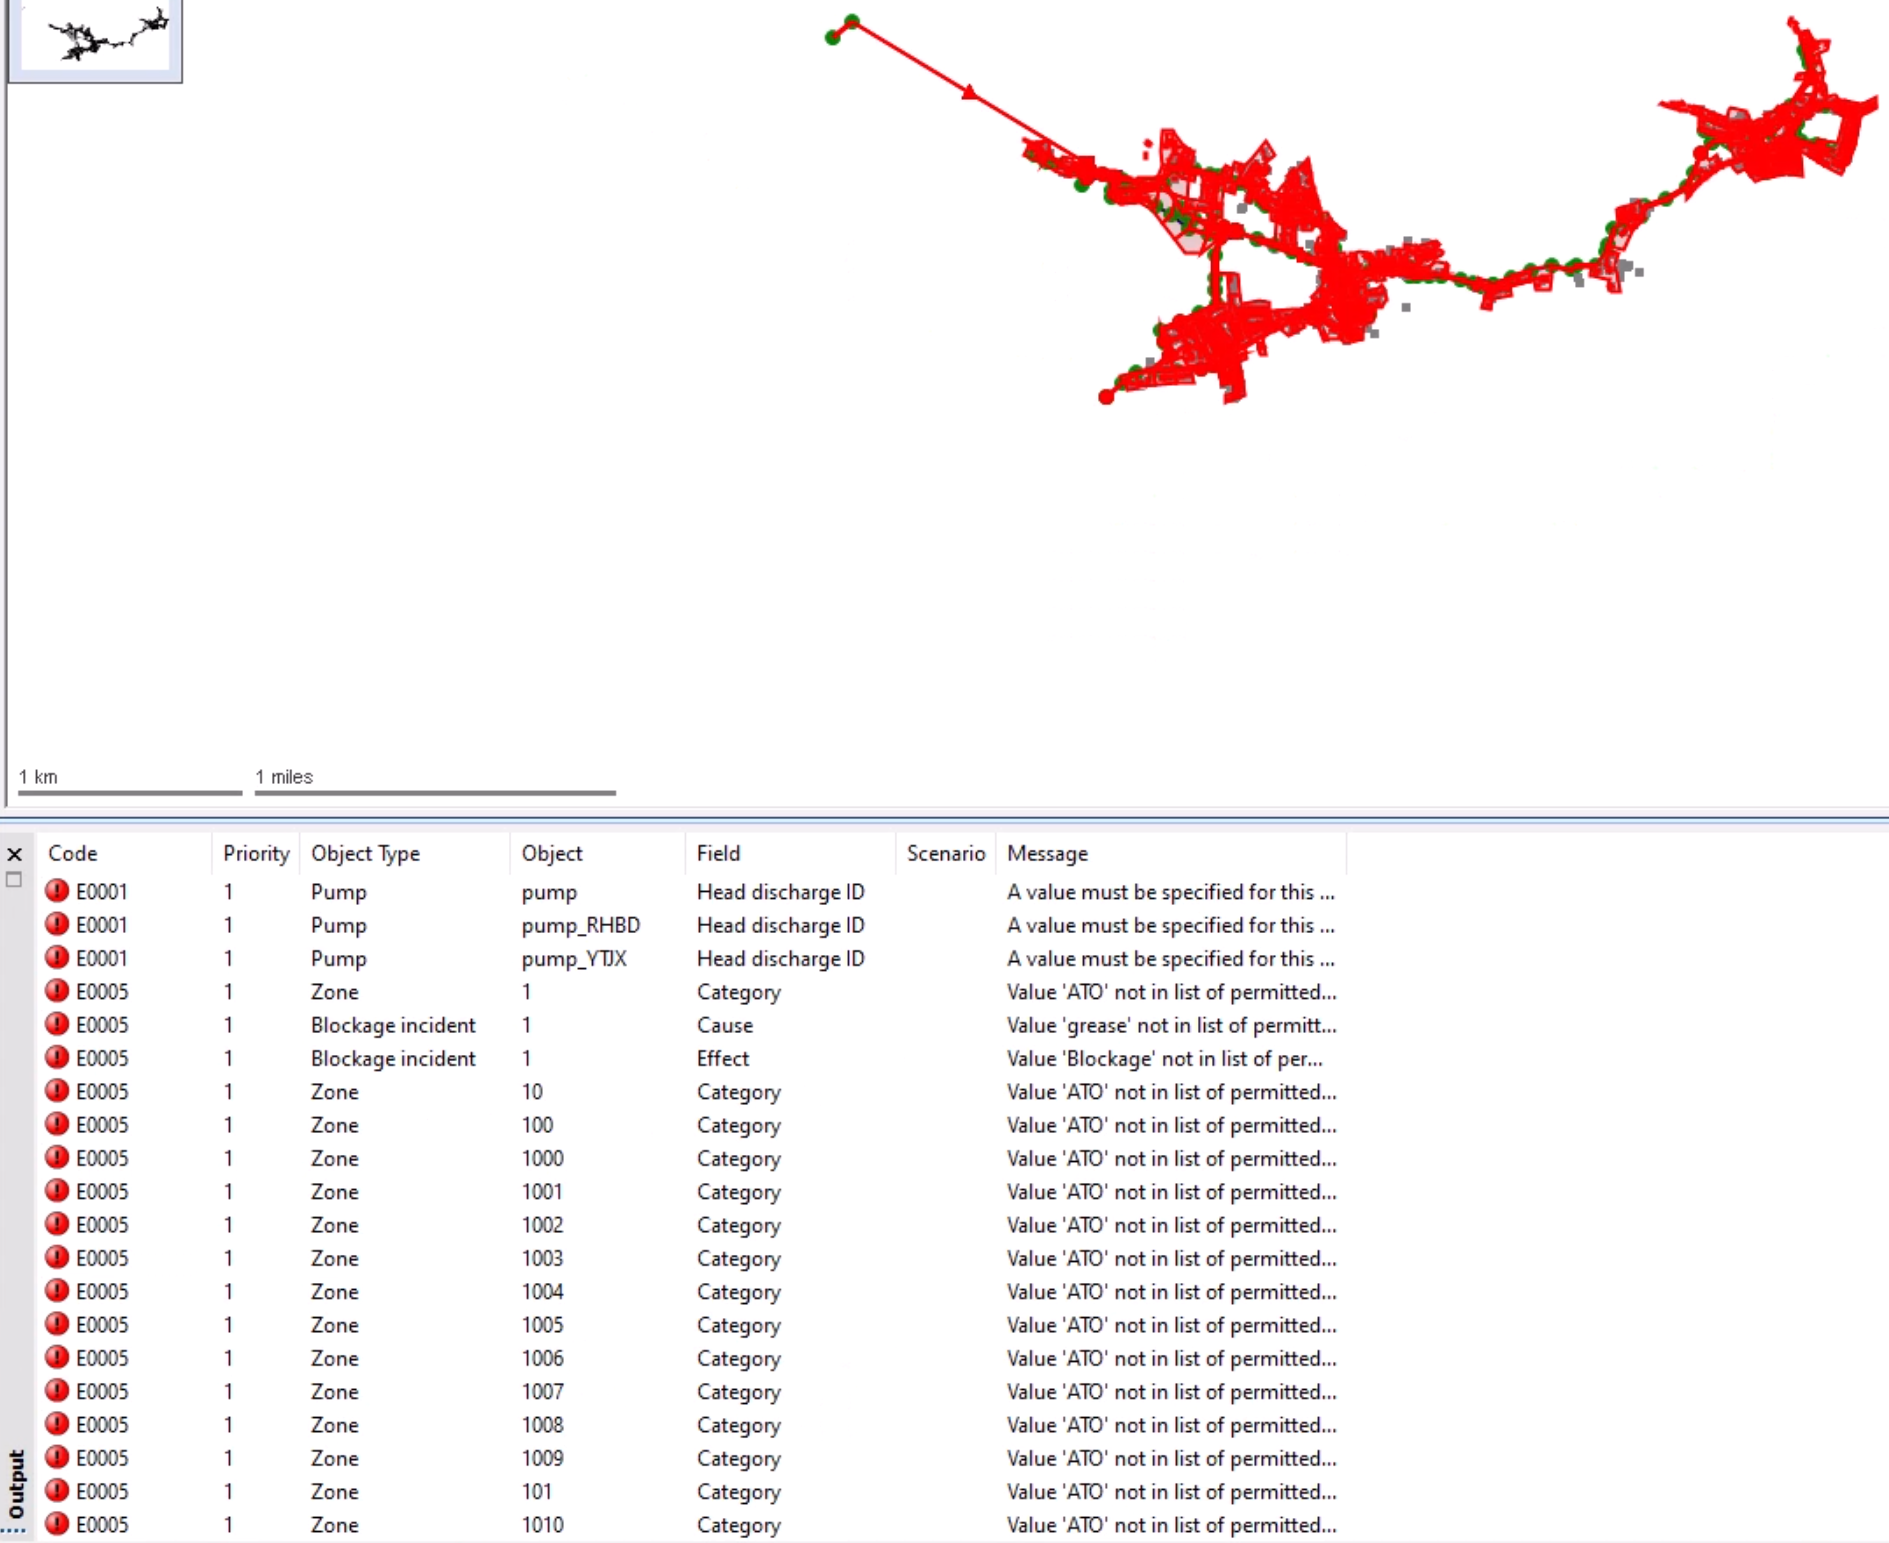Click the error icon on the first E0001 Pump row
Viewport: 1889px width, 1543px height.
[x=57, y=892]
